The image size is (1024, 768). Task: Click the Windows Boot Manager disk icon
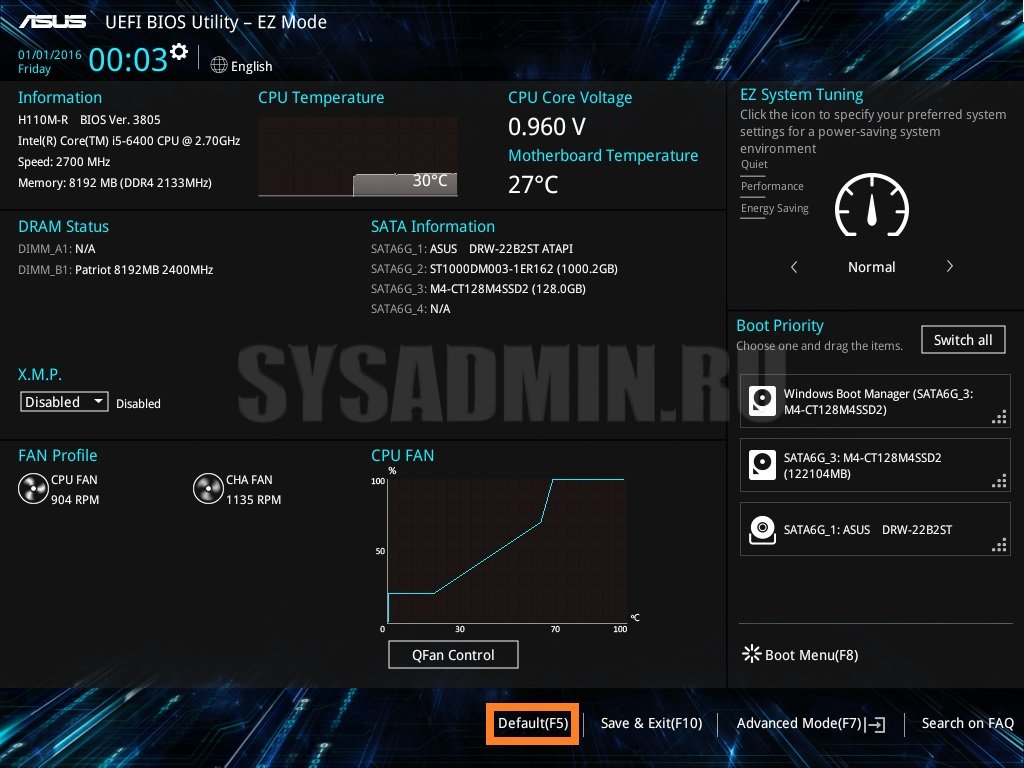click(x=763, y=402)
